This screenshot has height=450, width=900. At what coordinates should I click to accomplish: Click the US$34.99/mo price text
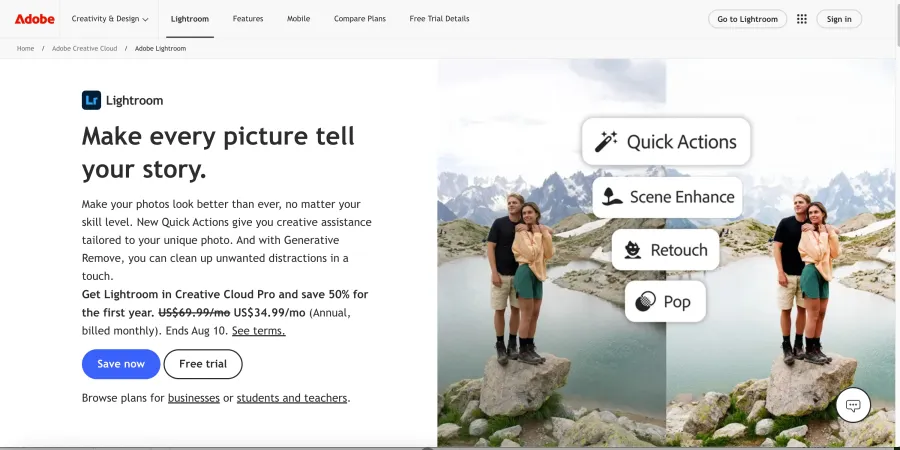[x=270, y=313]
